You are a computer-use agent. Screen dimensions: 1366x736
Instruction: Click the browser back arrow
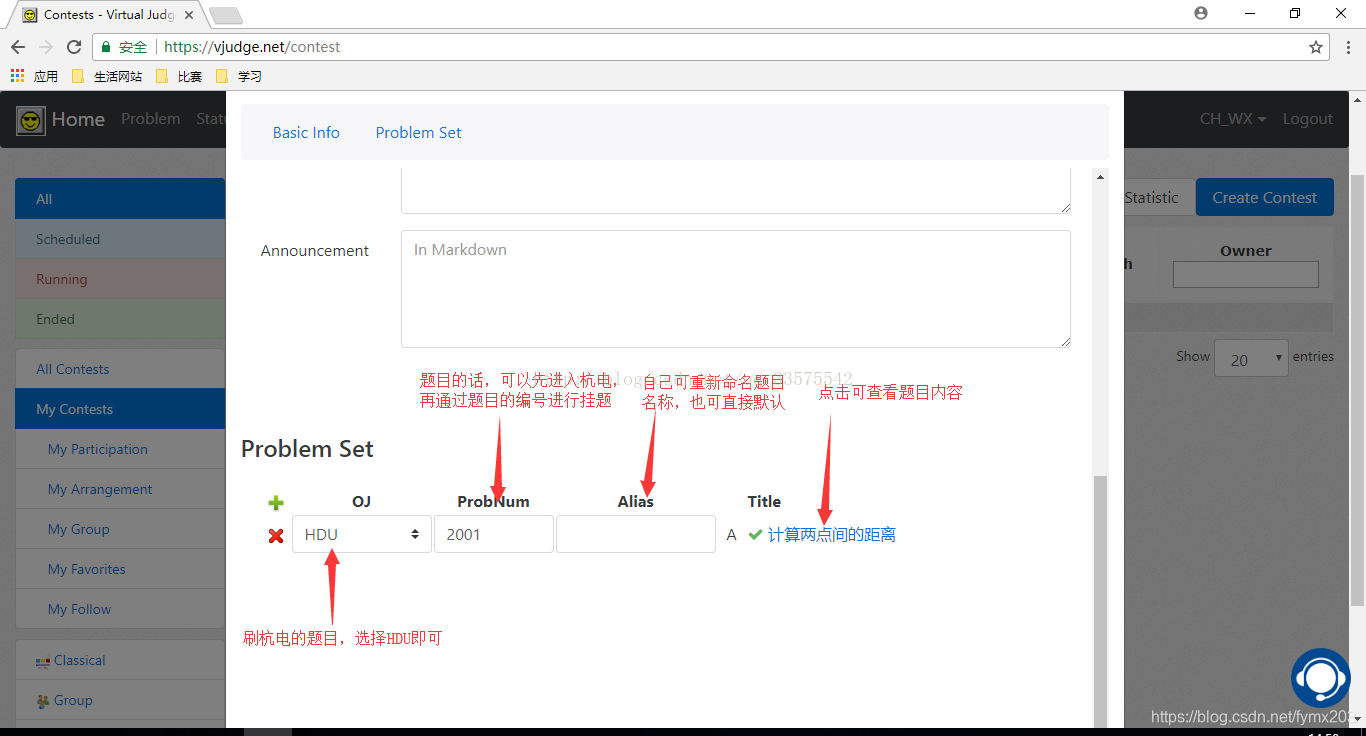click(18, 47)
